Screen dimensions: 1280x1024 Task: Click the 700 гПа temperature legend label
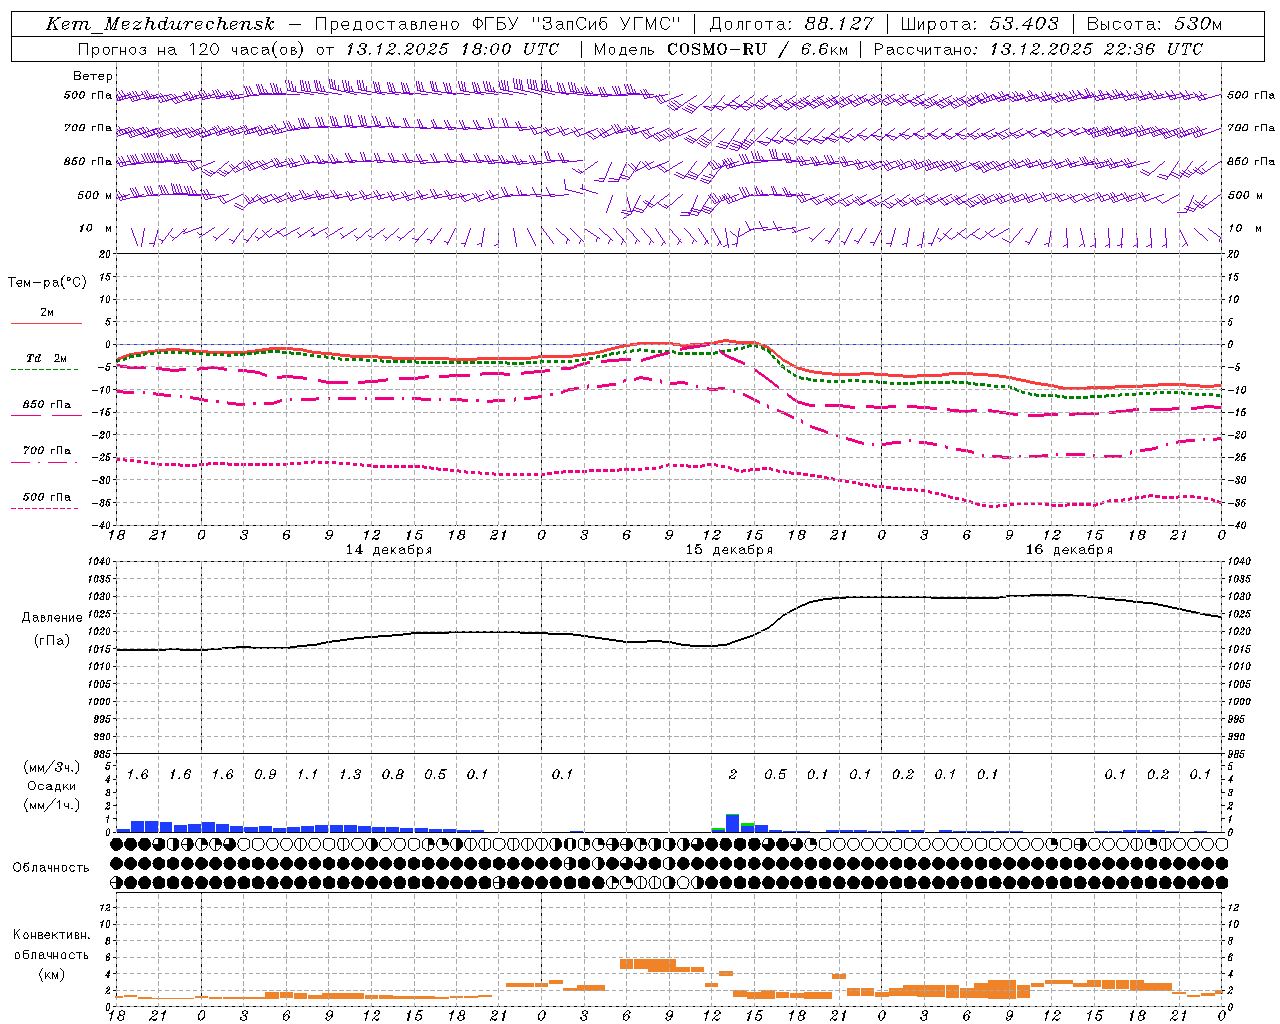point(47,451)
